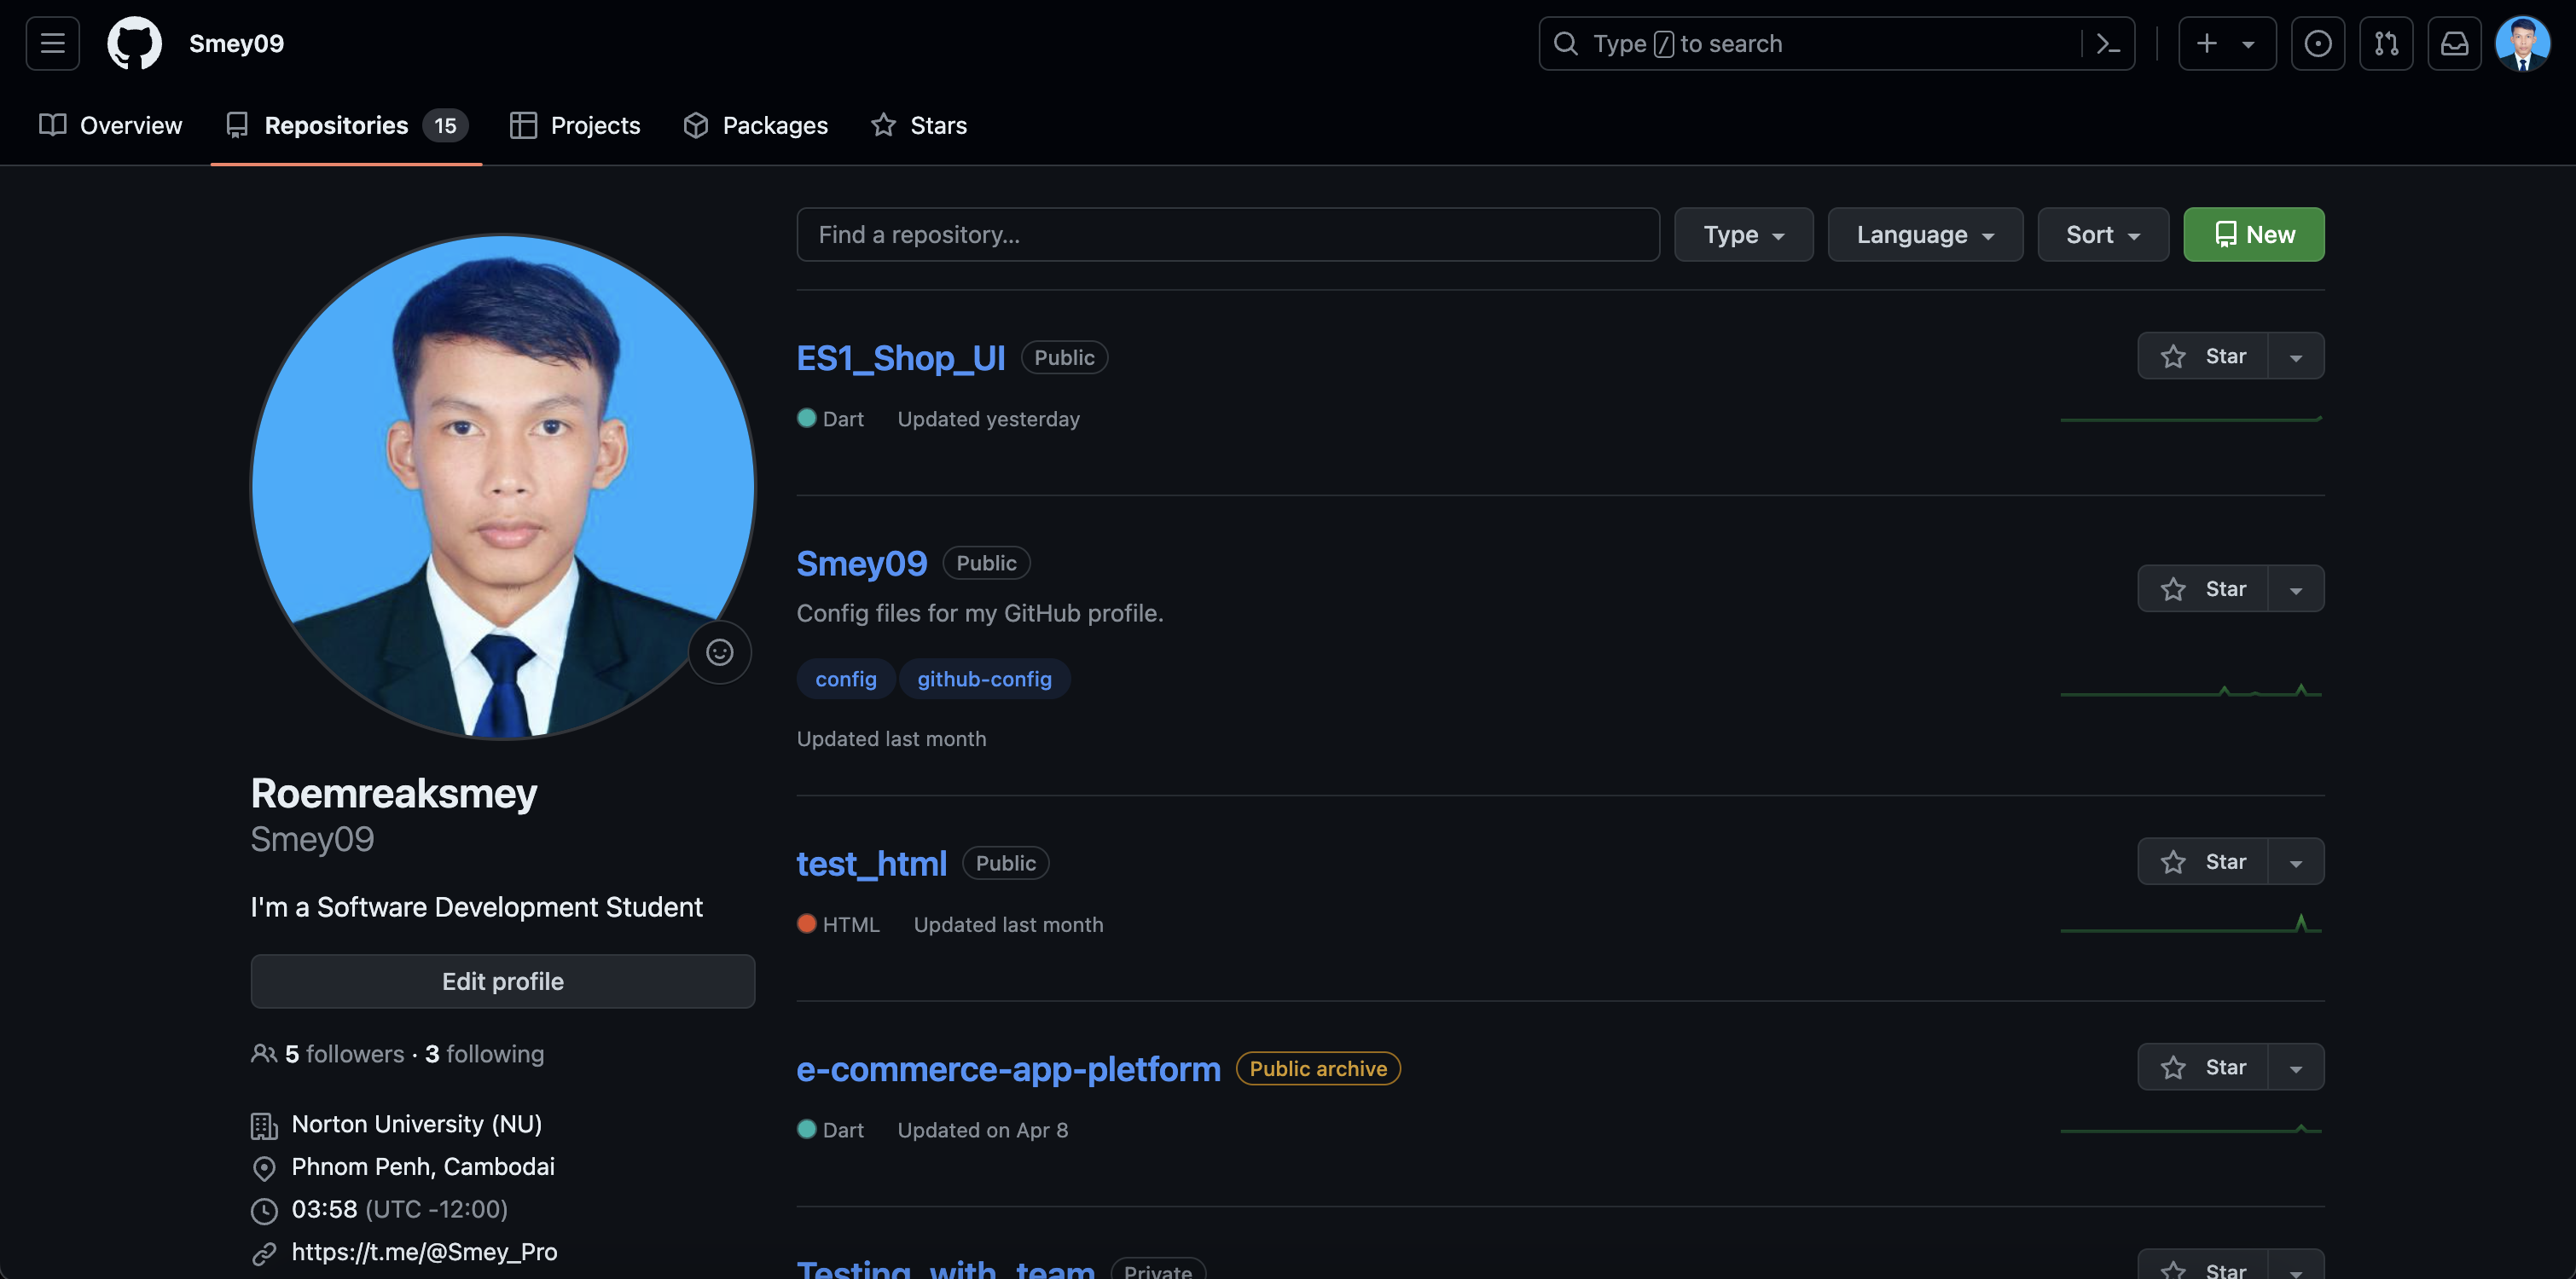This screenshot has width=2576, height=1279.
Task: Click the Find a repository field
Action: (x=1227, y=235)
